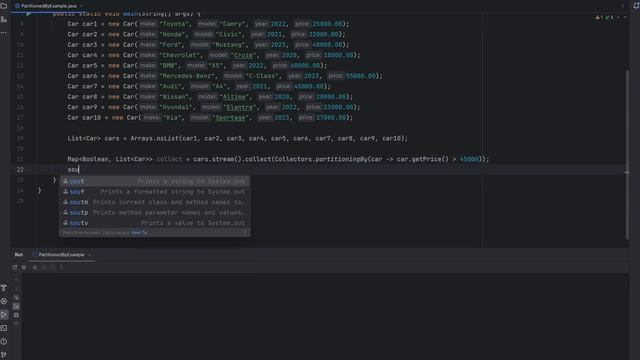Screen dimensions: 640x360
Task: Click line number 22 in gutter
Action: (20, 169)
